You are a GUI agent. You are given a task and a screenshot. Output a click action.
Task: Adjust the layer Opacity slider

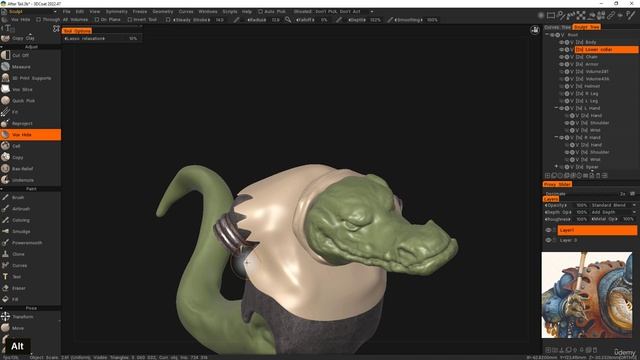click(x=566, y=205)
